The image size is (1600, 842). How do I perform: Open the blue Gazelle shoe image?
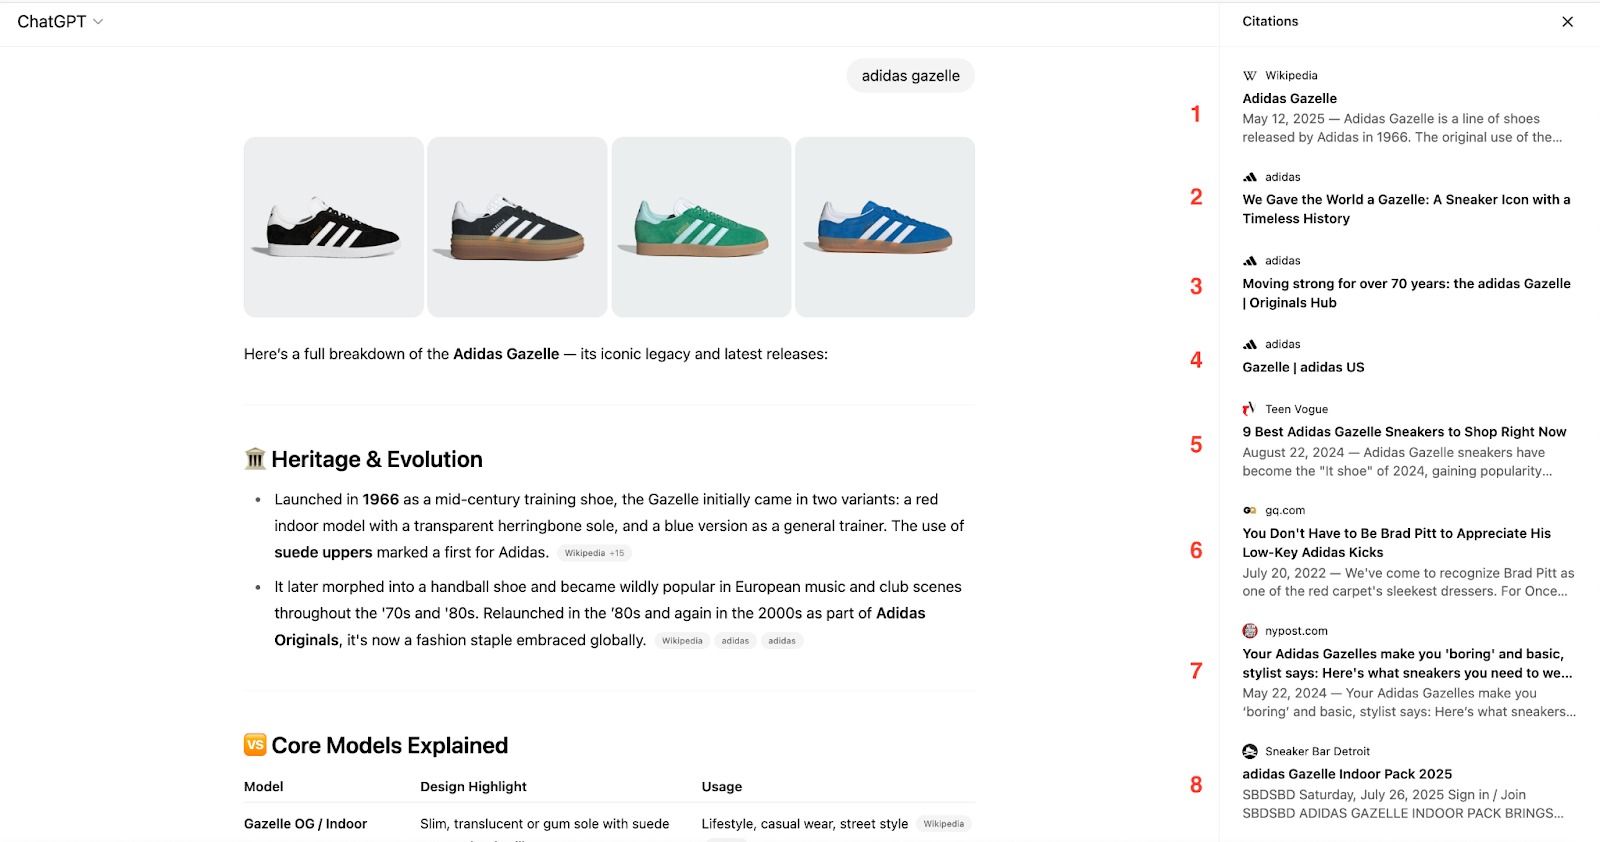[x=885, y=227]
